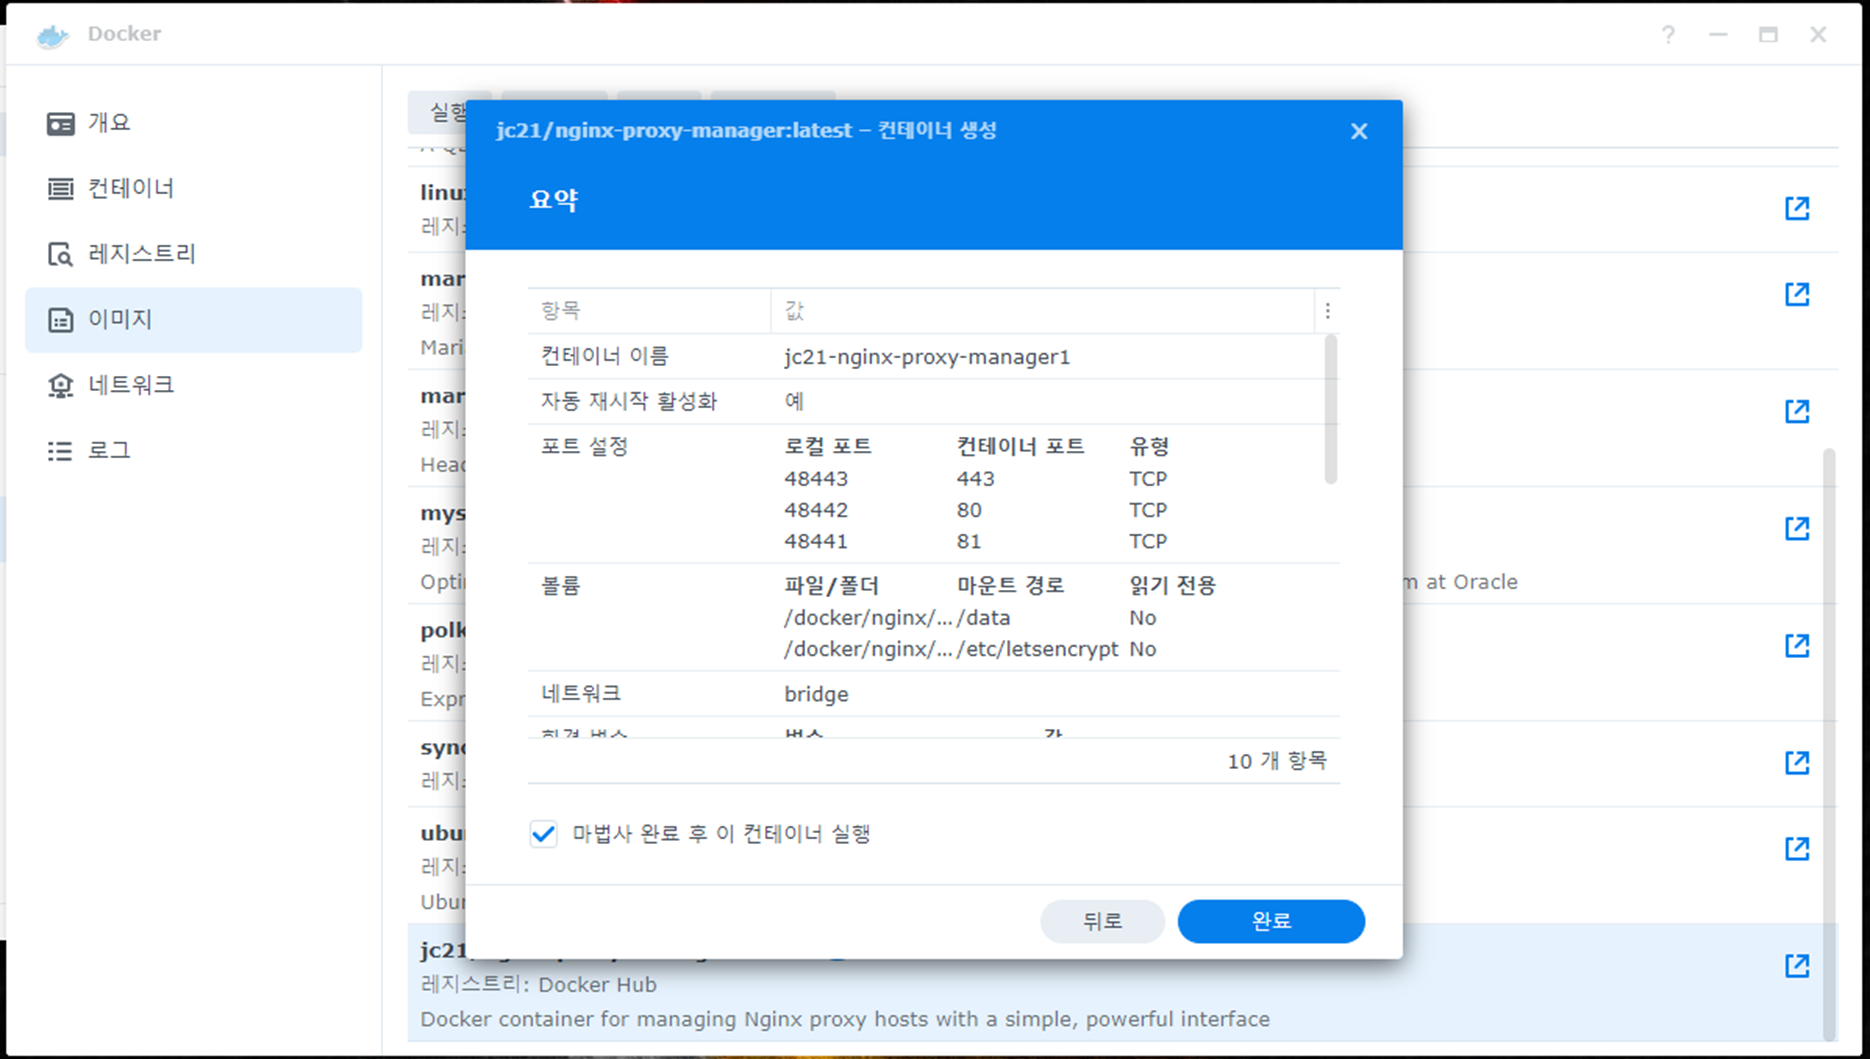Viewport: 1870px width, 1059px height.
Task: Close the container creation dialog
Action: pos(1359,131)
